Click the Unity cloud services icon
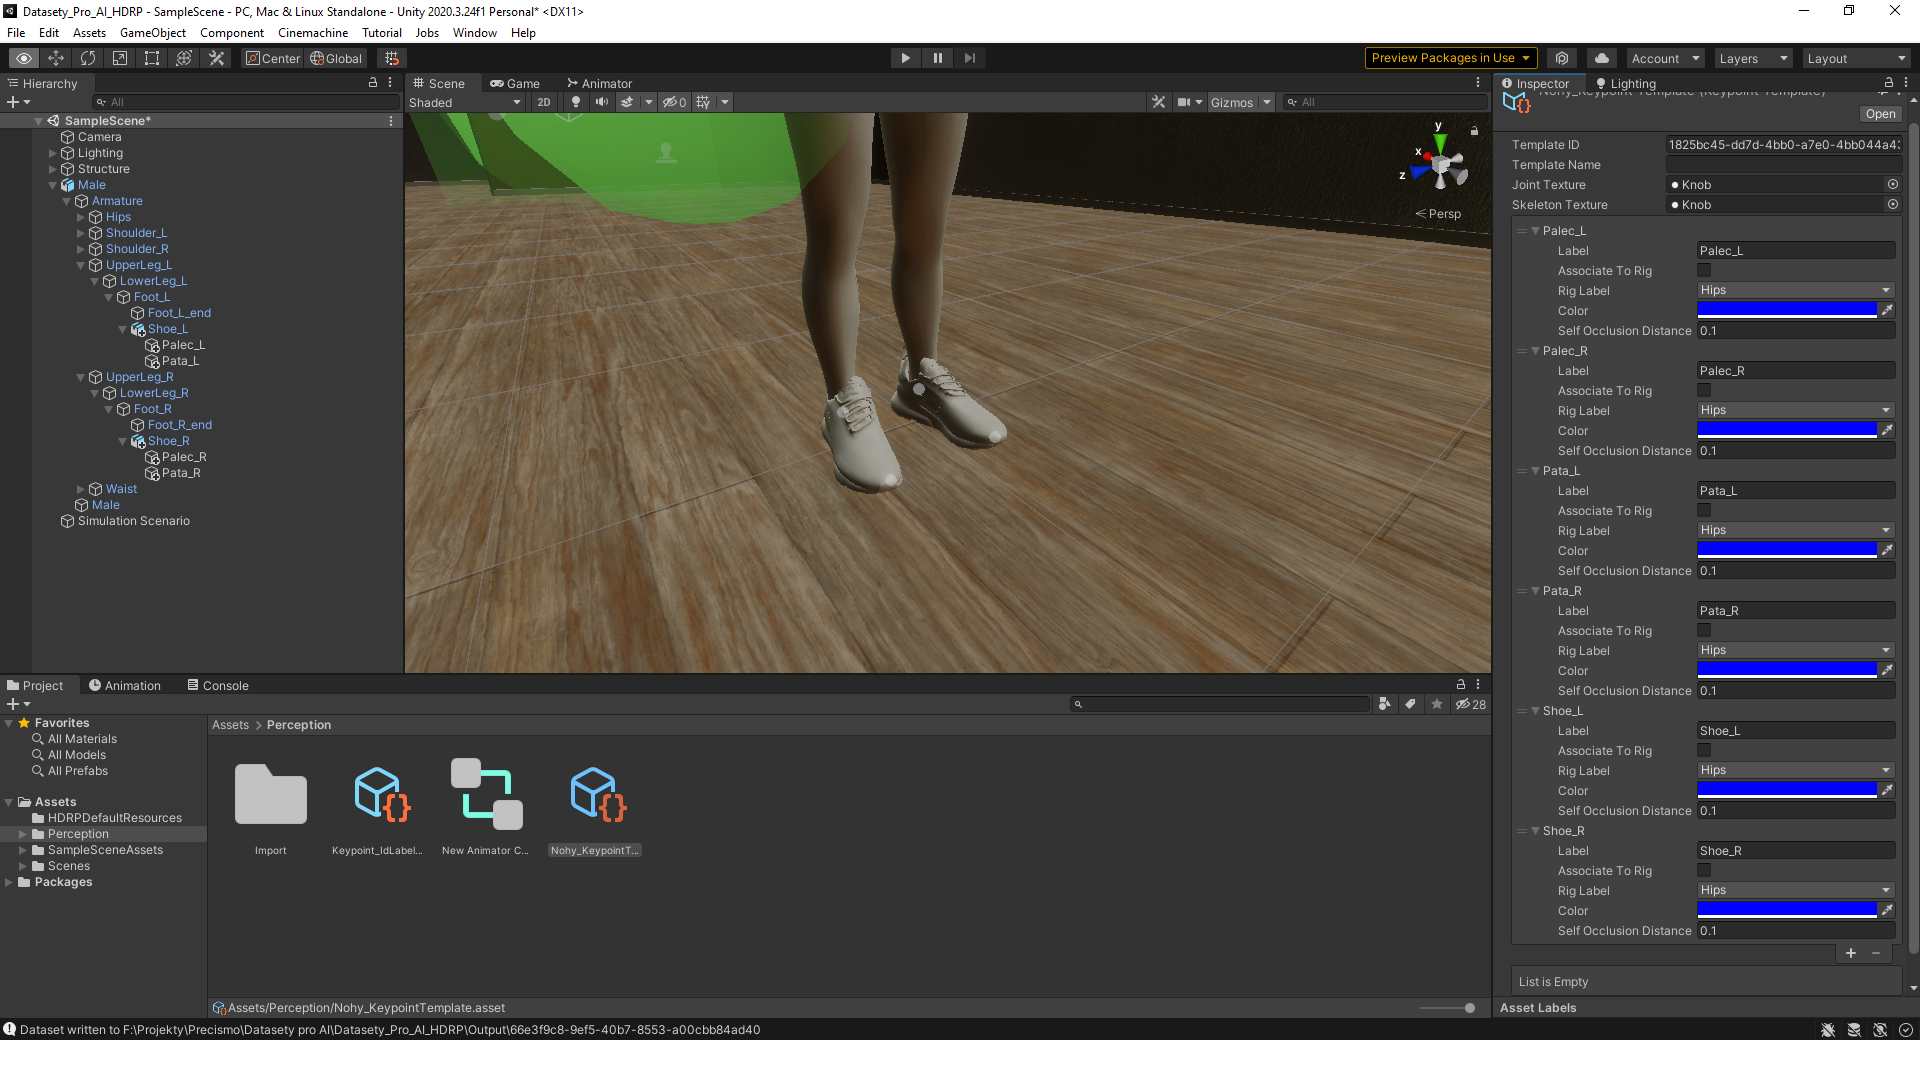Image resolution: width=1920 pixels, height=1080 pixels. click(1600, 58)
